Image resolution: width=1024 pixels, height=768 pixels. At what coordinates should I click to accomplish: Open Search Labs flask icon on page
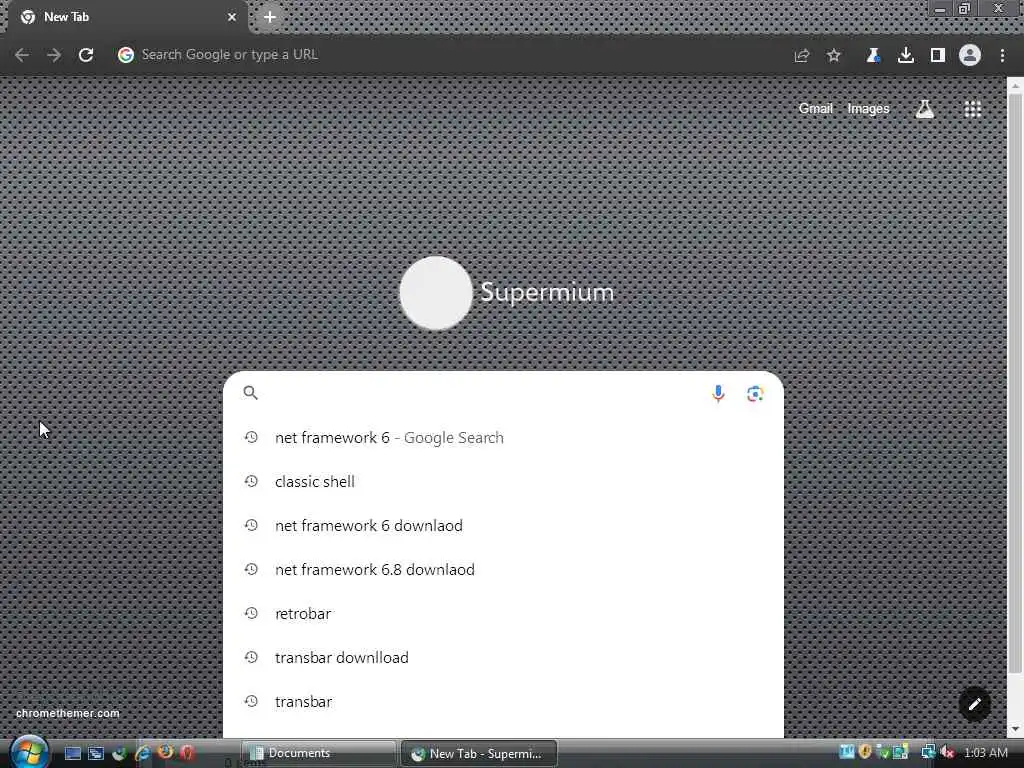924,109
